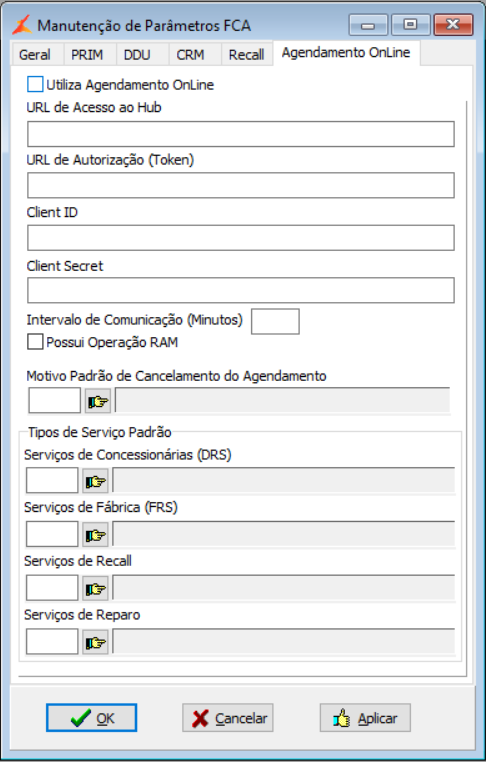This screenshot has width=486, height=762.
Task: Focus the Serviços de Reparo code field
Action: tap(52, 641)
